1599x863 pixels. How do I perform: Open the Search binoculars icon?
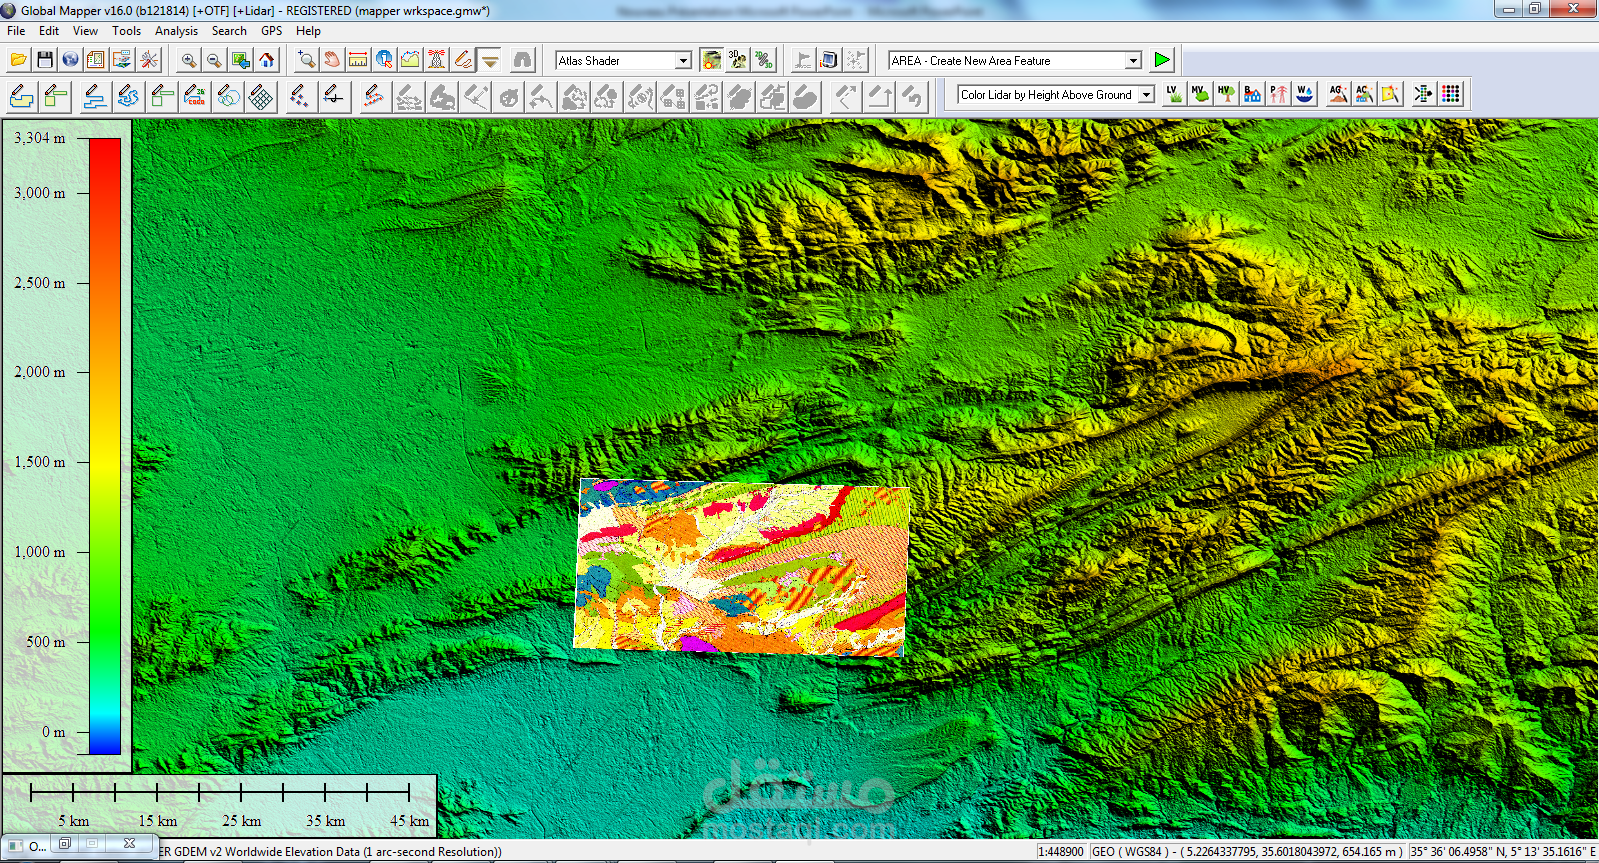tap(522, 60)
